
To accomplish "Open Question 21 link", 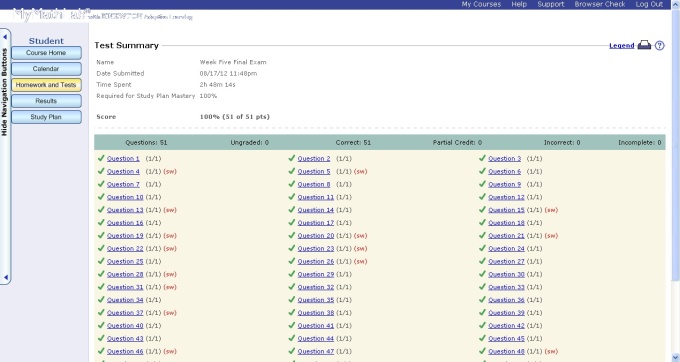I will pyautogui.click(x=506, y=236).
